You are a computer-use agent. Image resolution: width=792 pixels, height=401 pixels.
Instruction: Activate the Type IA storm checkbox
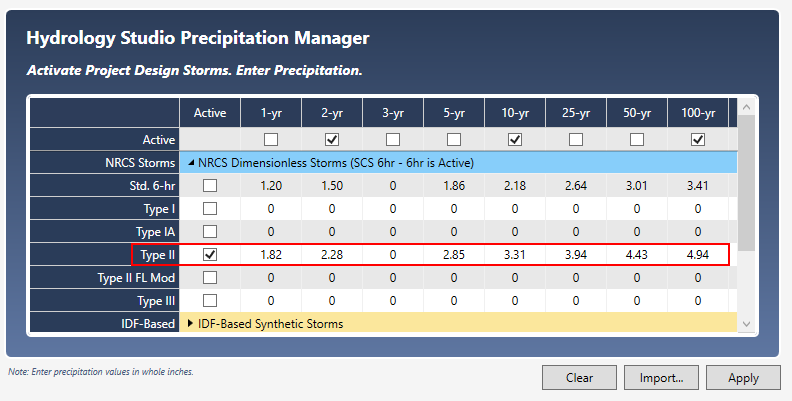(210, 232)
